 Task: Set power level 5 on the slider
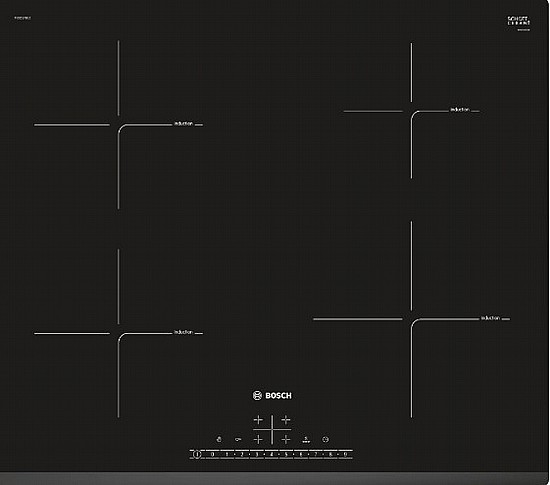[286, 454]
